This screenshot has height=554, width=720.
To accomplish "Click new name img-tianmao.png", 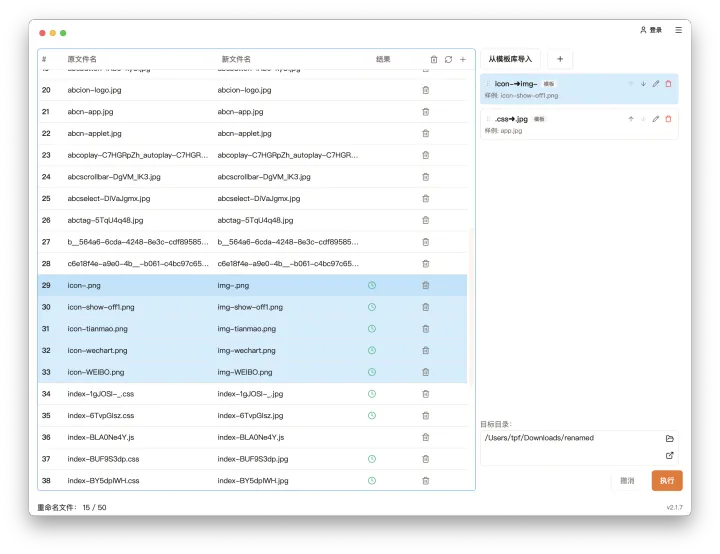I will (x=247, y=329).
